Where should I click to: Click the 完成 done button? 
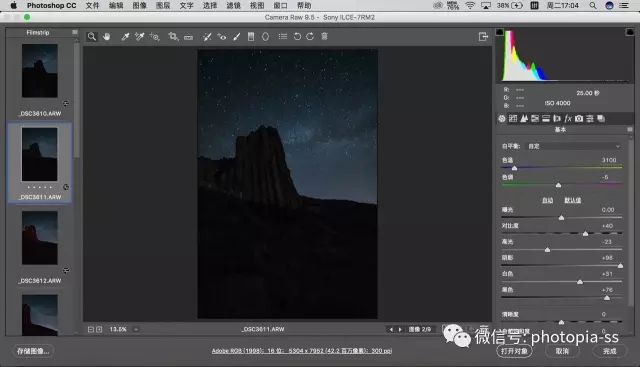(x=609, y=351)
